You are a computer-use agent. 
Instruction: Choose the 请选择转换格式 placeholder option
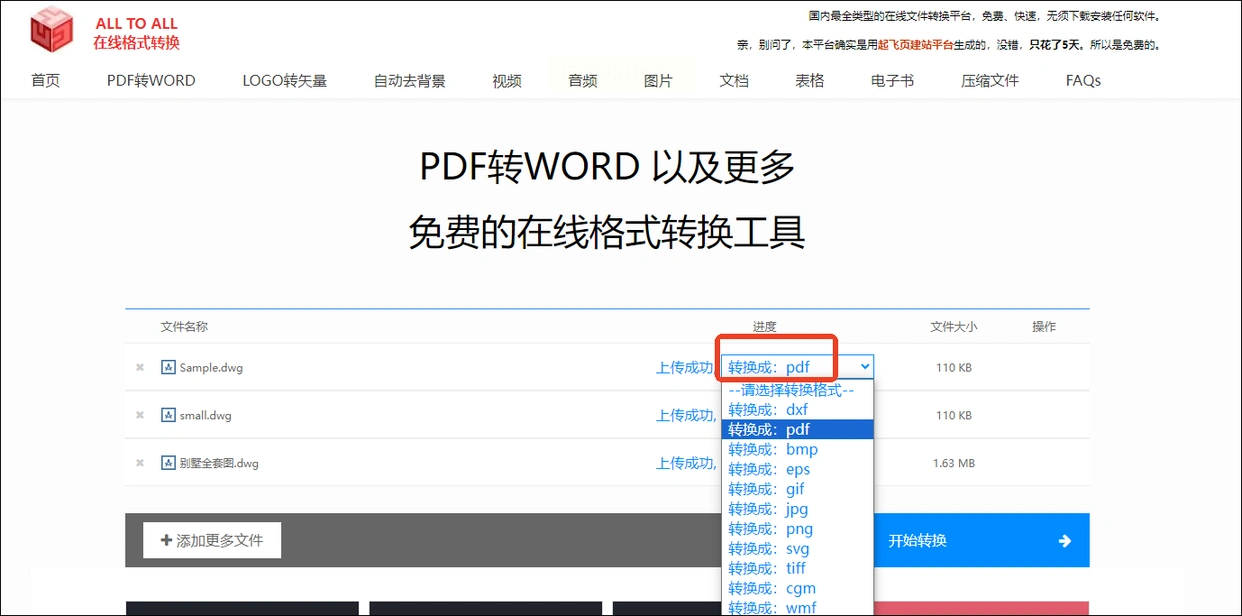[x=797, y=390]
